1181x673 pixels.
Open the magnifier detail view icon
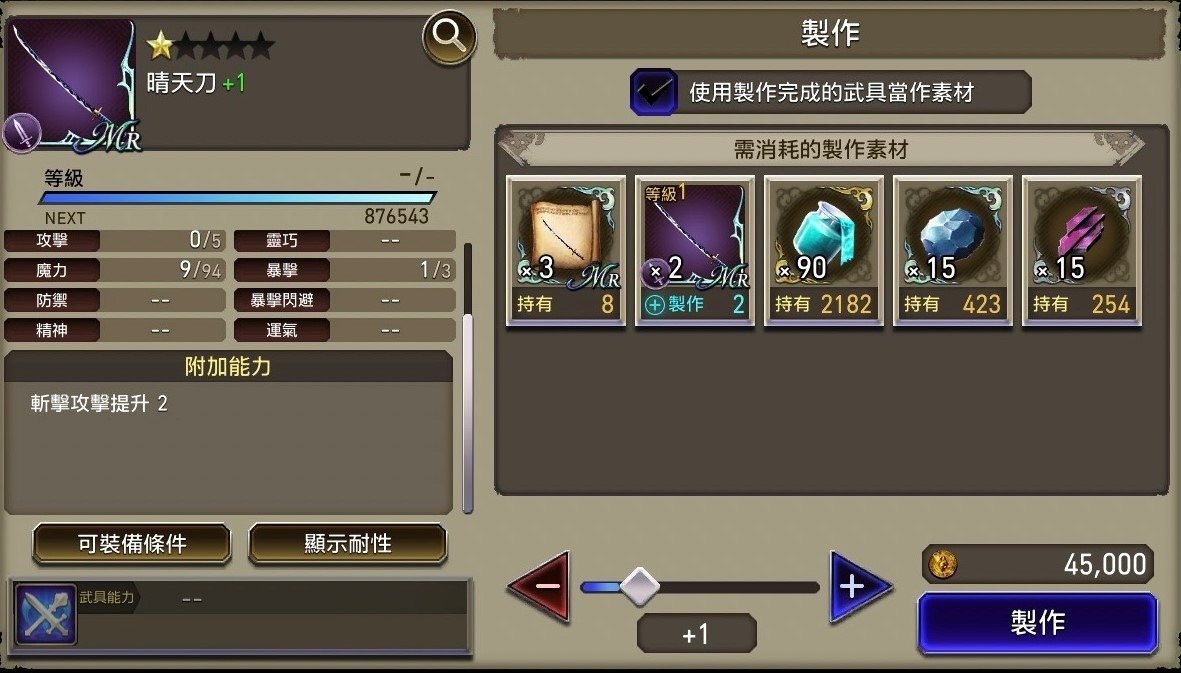click(x=449, y=37)
